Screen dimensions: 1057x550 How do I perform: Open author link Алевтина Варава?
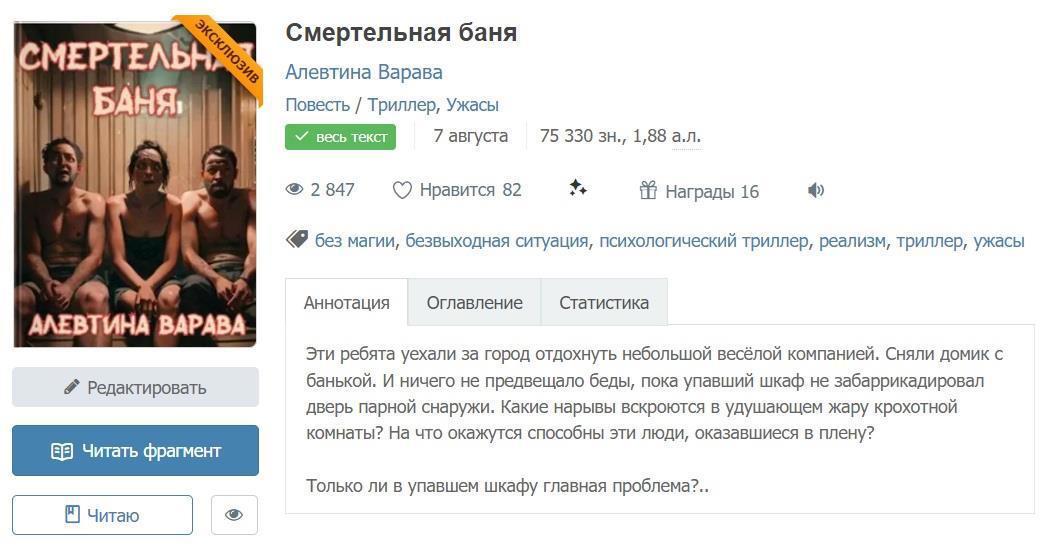coord(364,72)
